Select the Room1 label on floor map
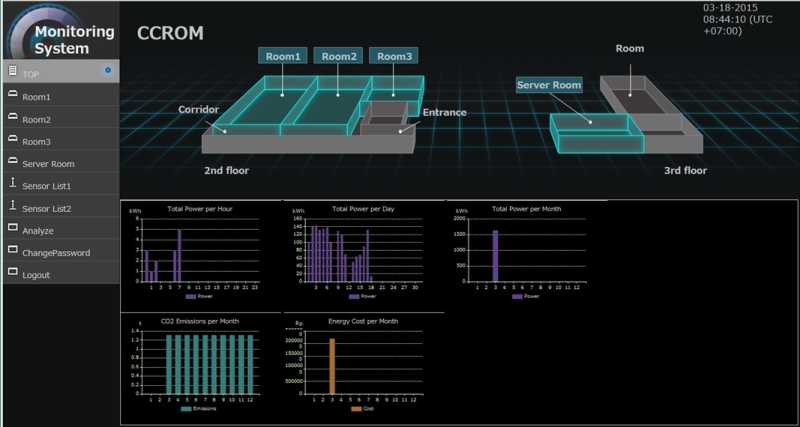800x427 pixels. 284,57
